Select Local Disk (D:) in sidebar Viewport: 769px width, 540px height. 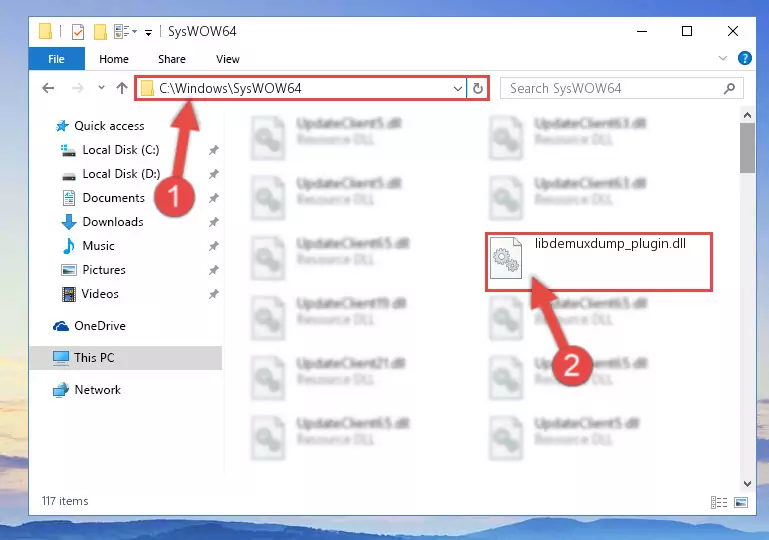(x=121, y=174)
